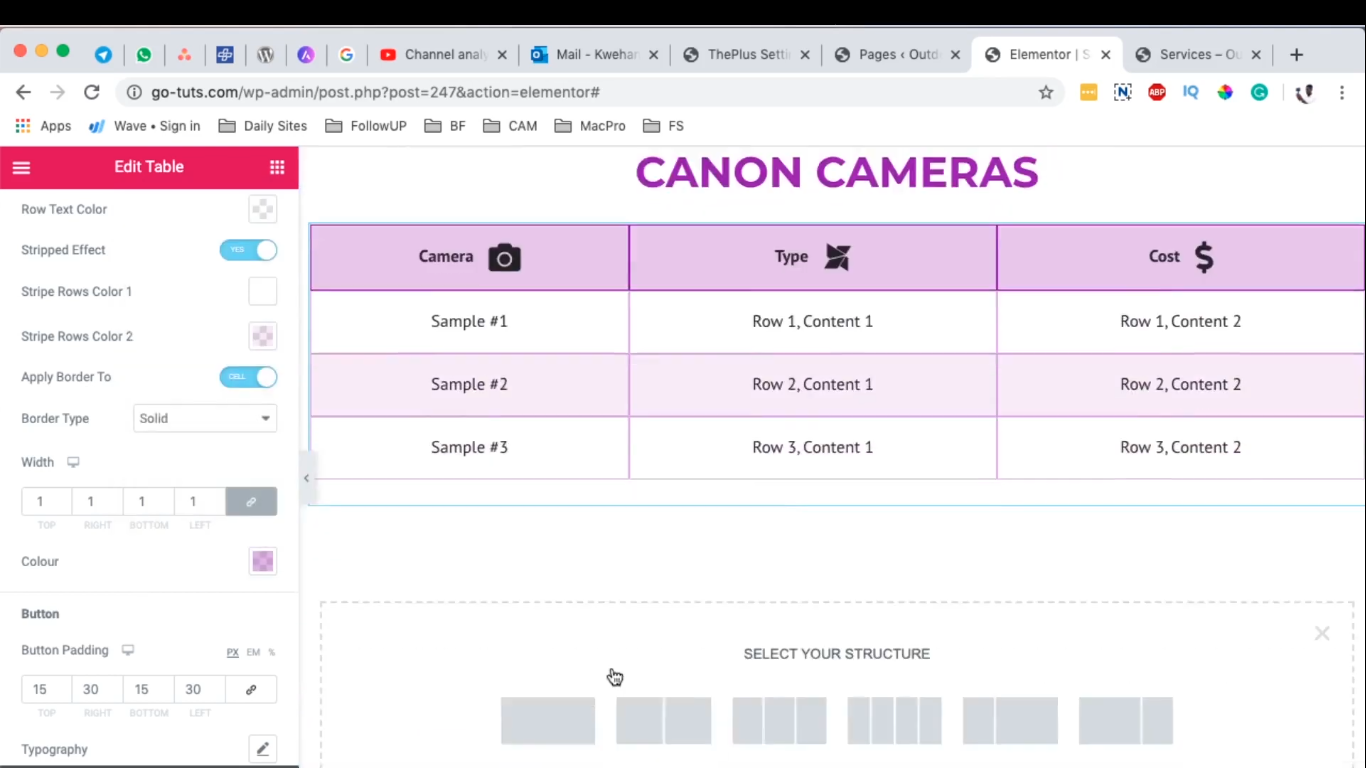Choose the two equal columns structure preset
The image size is (1366, 768).
point(664,721)
